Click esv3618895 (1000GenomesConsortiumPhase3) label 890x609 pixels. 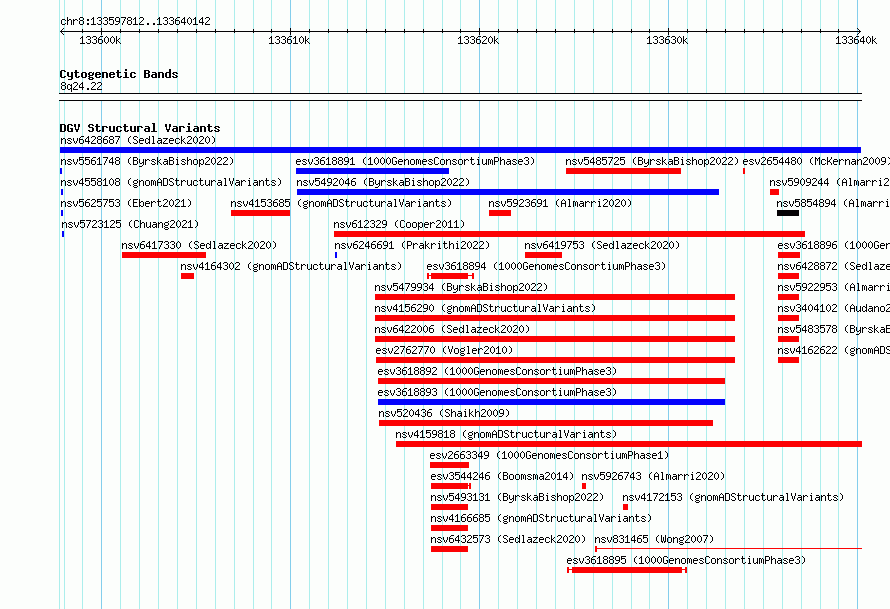[x=686, y=560]
